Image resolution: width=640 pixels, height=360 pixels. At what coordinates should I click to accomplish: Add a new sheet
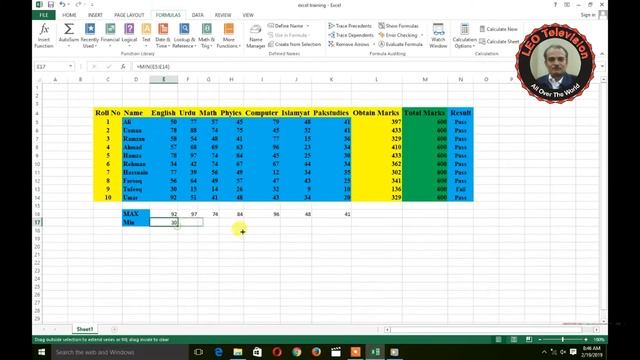pyautogui.click(x=114, y=329)
